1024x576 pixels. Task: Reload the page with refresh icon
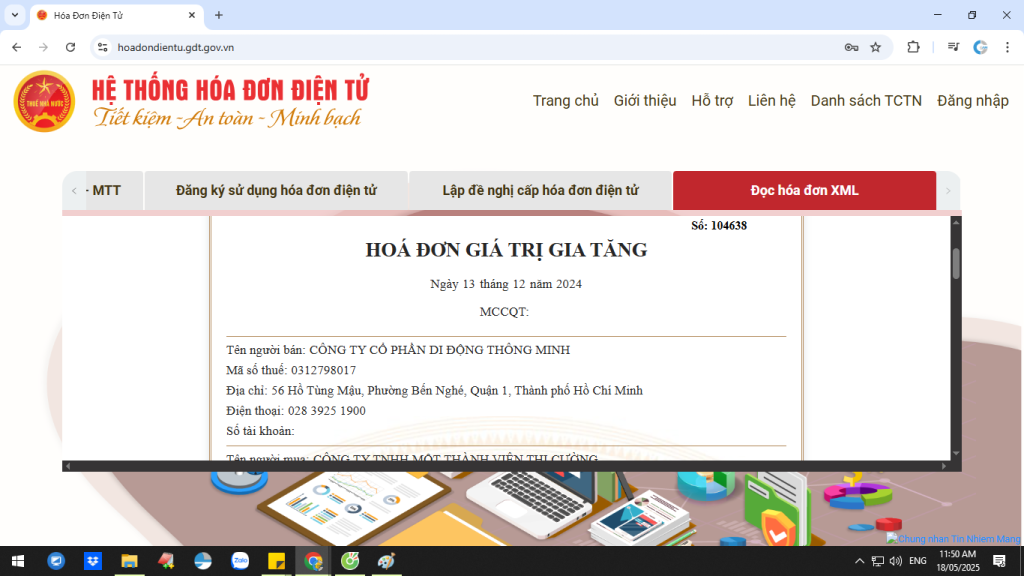pos(71,47)
